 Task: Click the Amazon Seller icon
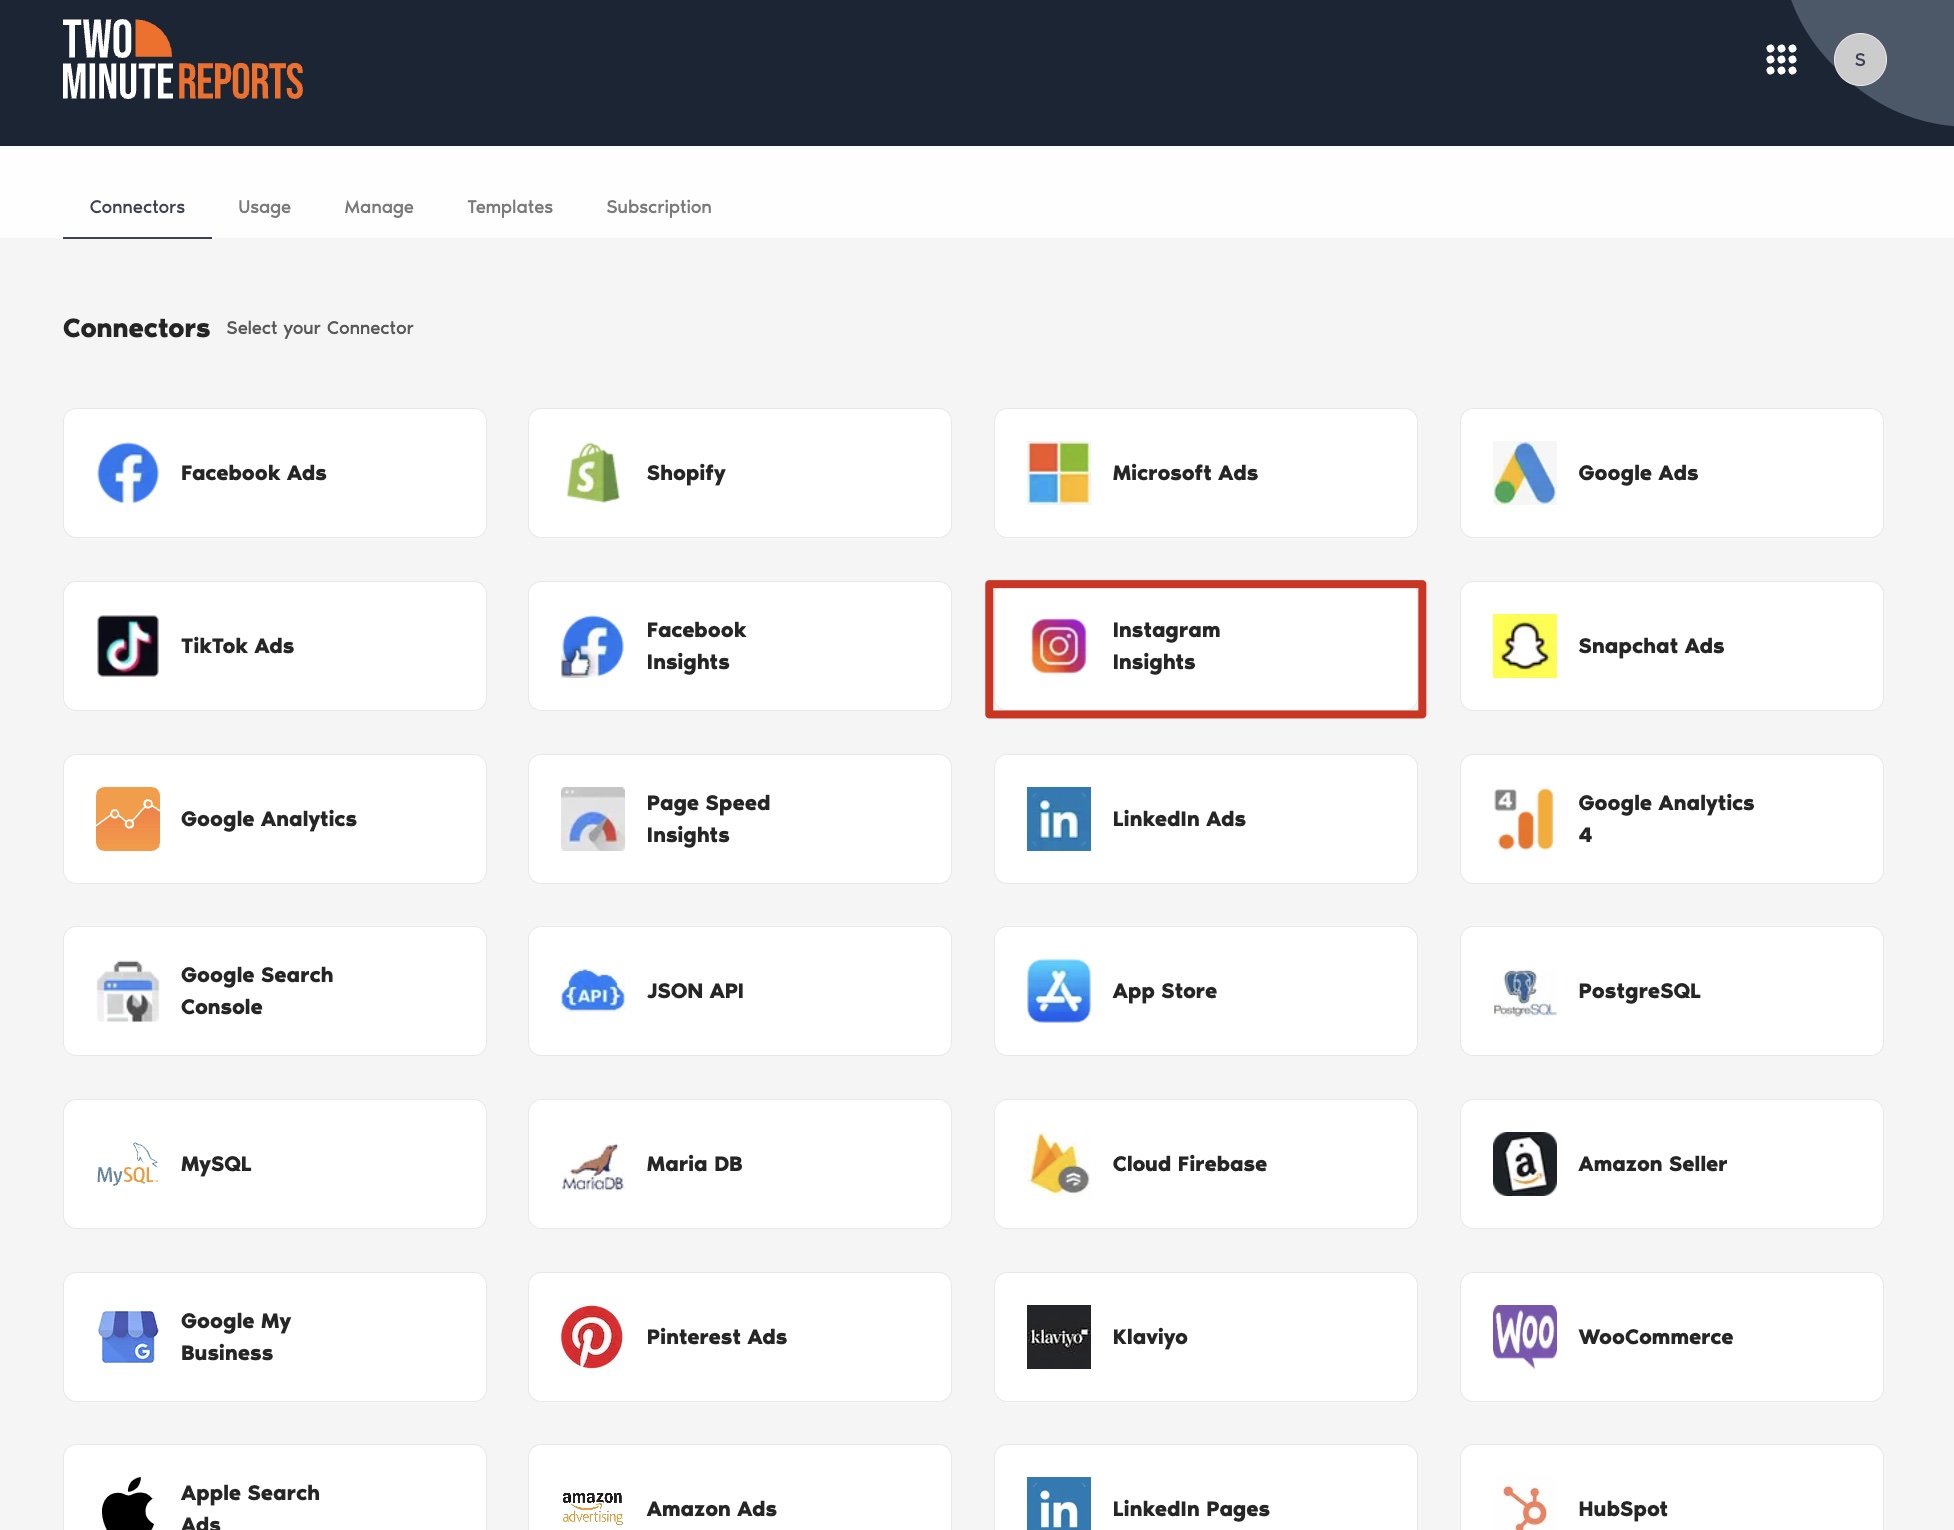click(1525, 1164)
